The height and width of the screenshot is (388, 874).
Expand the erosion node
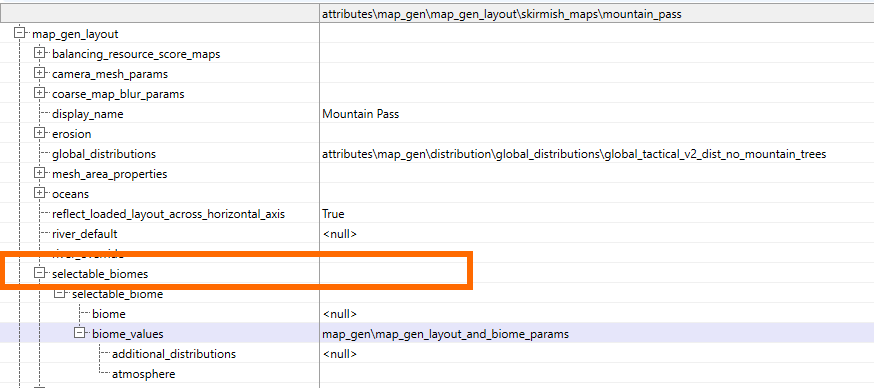click(40, 134)
